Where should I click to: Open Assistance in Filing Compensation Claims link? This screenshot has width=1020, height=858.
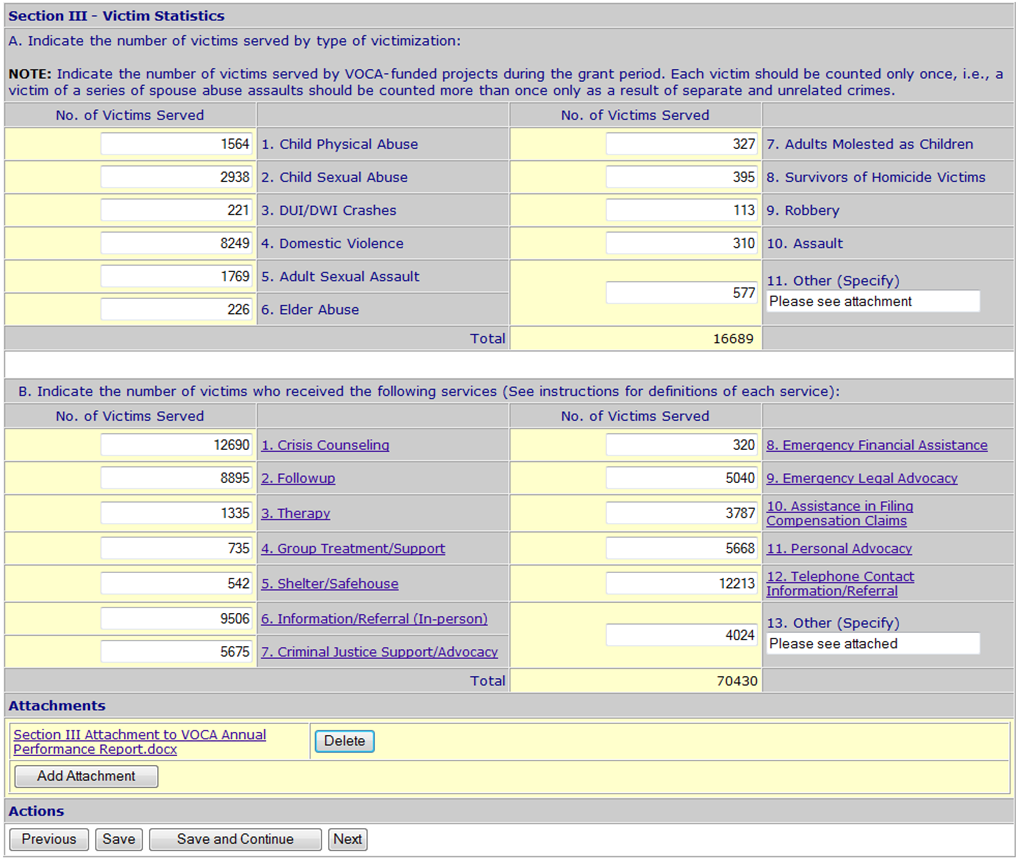coord(840,513)
